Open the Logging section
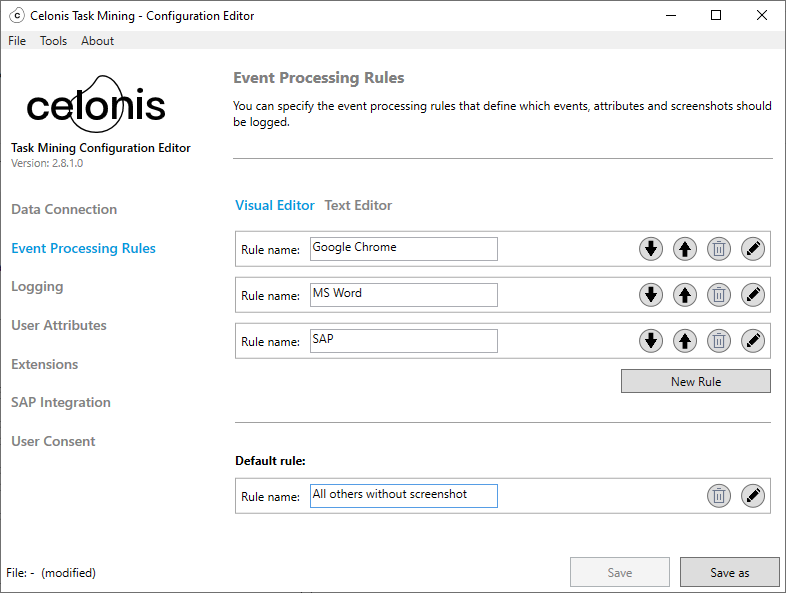 [37, 287]
